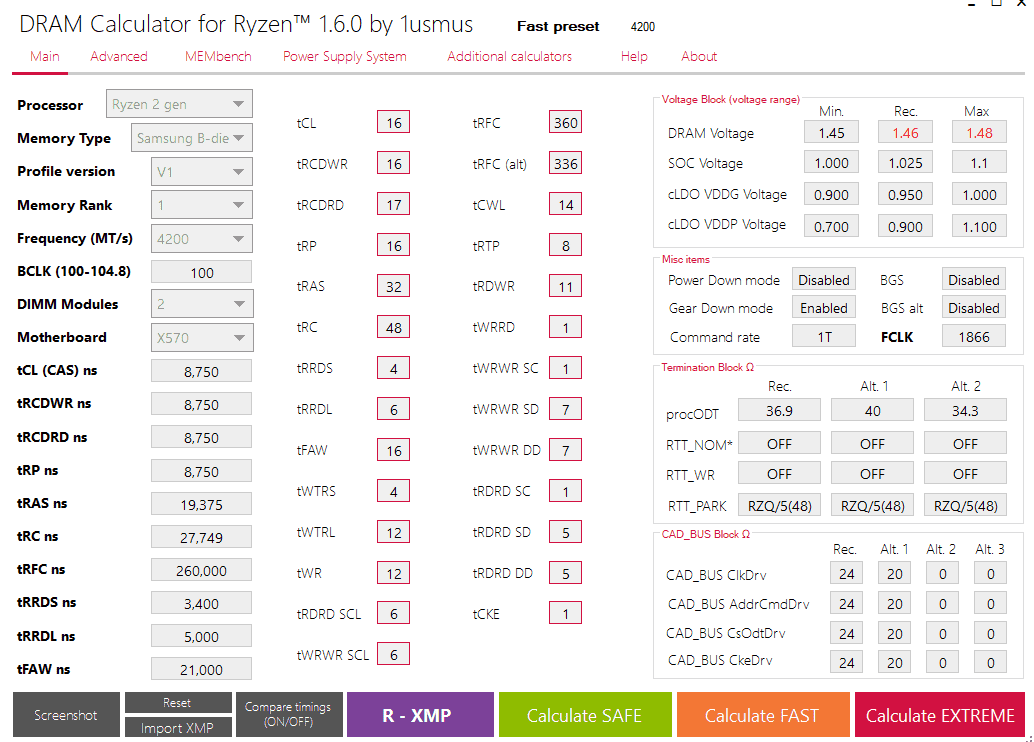This screenshot has width=1034, height=742.
Task: Click the BCLK value field
Action: [201, 272]
